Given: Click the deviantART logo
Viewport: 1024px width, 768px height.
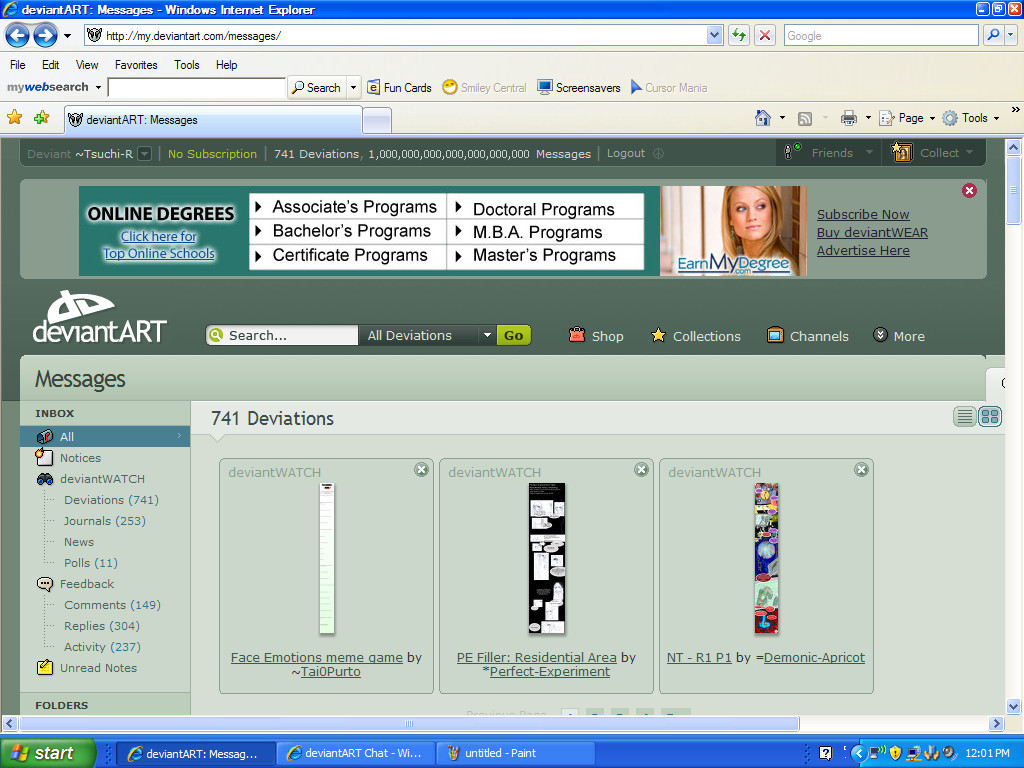Looking at the screenshot, I should 99,317.
